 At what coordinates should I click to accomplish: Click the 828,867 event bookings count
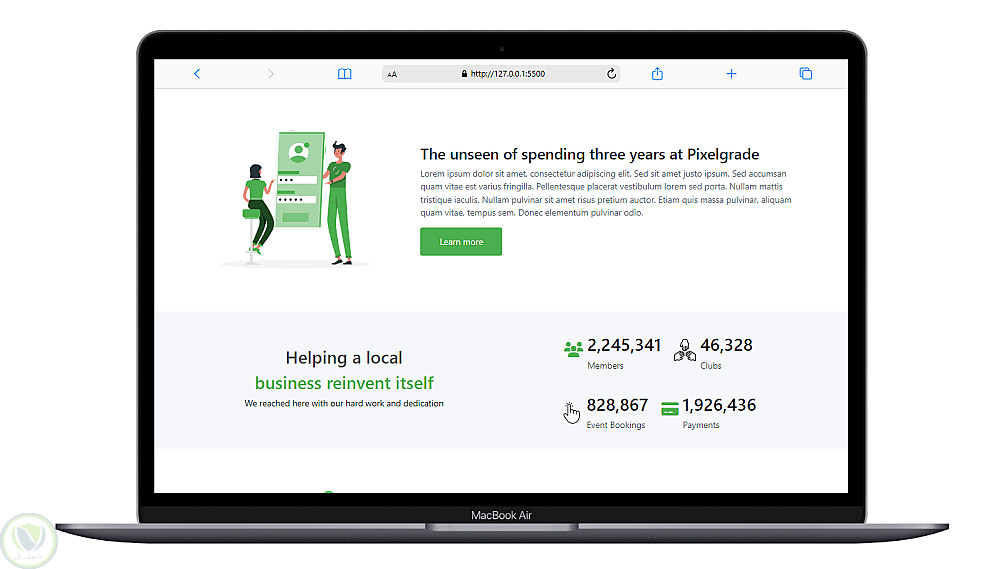tap(617, 405)
